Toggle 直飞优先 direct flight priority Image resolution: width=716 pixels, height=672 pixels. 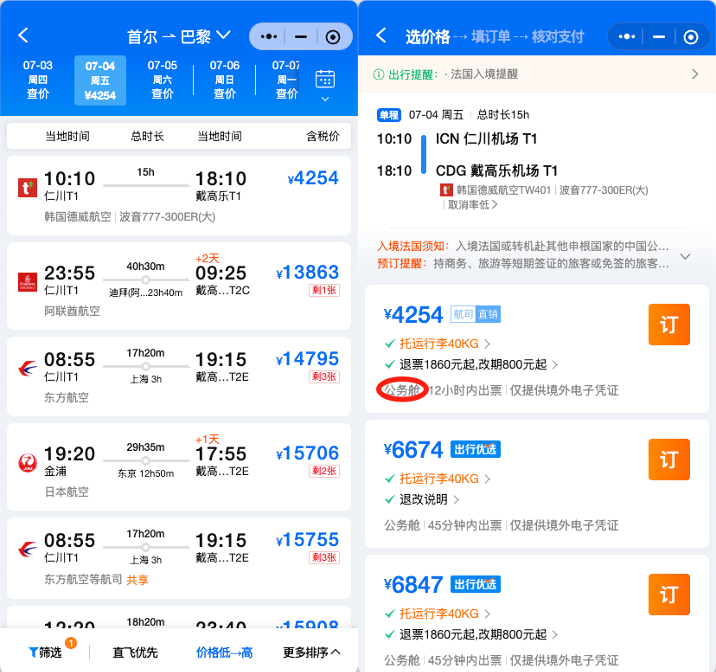[x=135, y=652]
